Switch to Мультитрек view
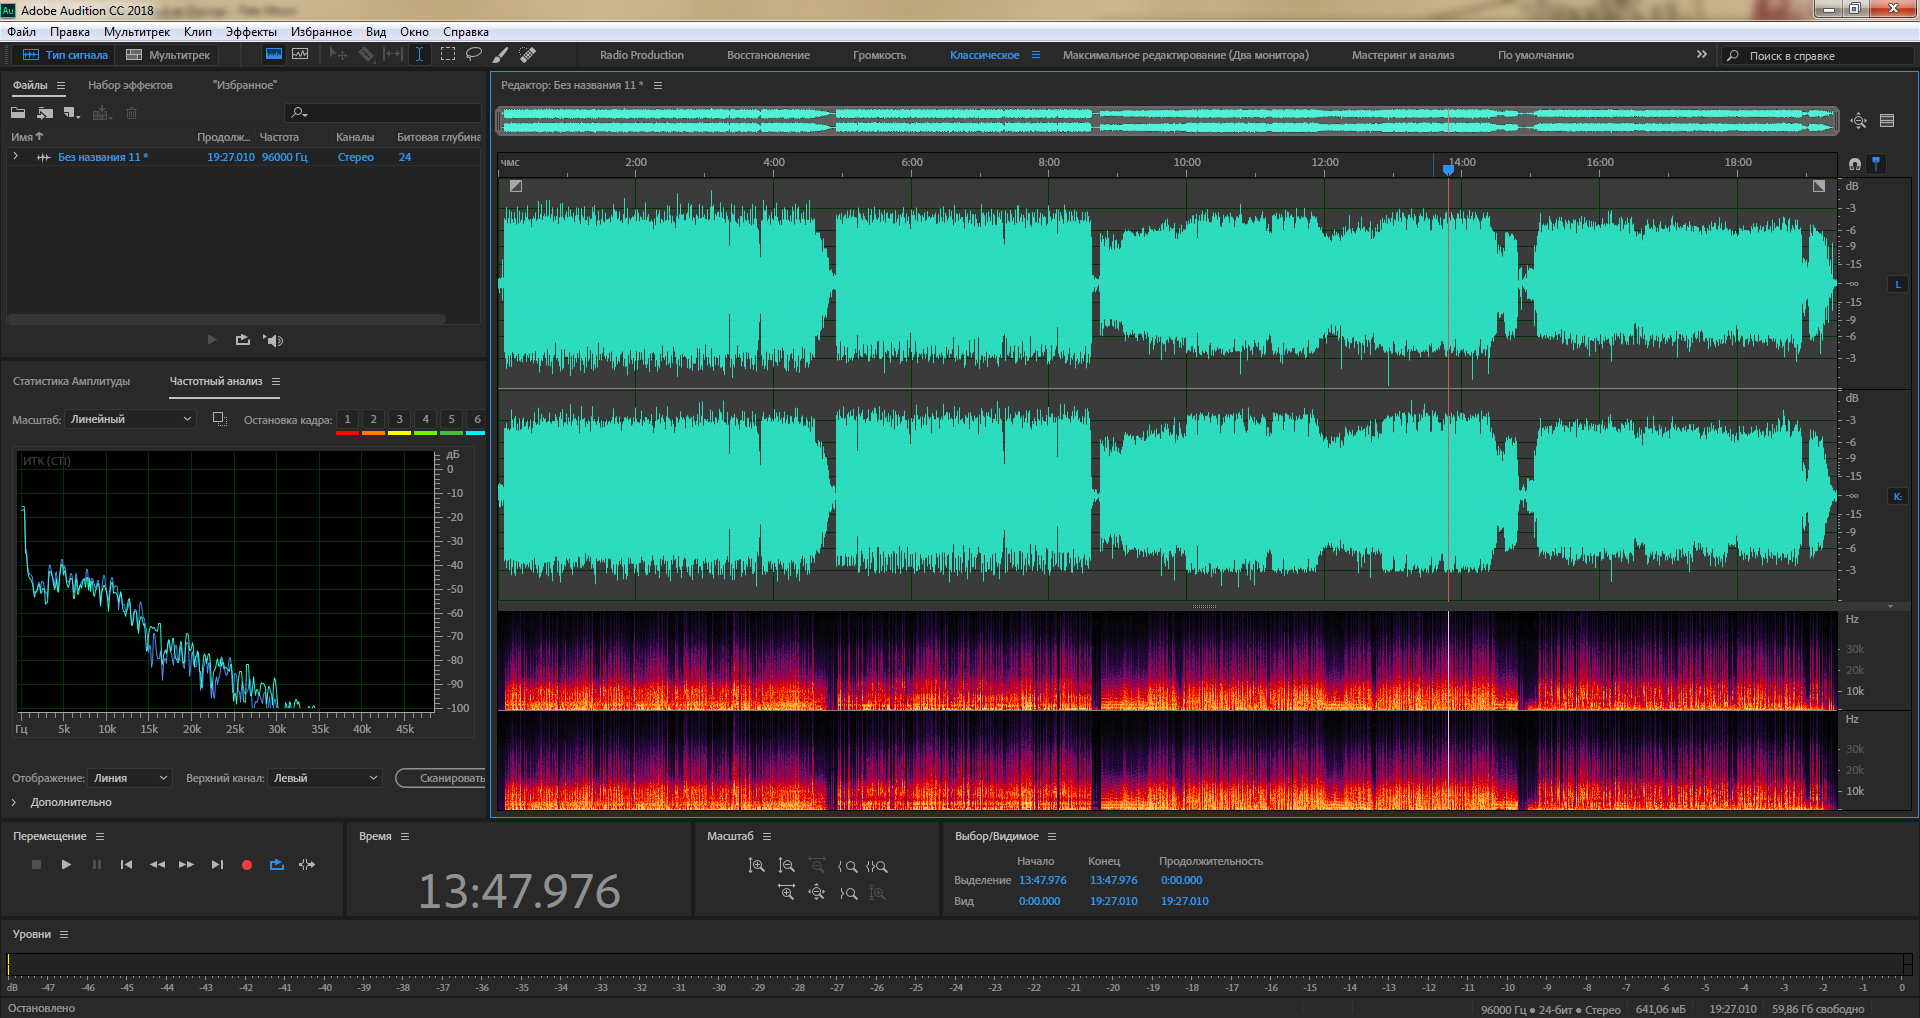This screenshot has height=1018, width=1920. pos(169,55)
